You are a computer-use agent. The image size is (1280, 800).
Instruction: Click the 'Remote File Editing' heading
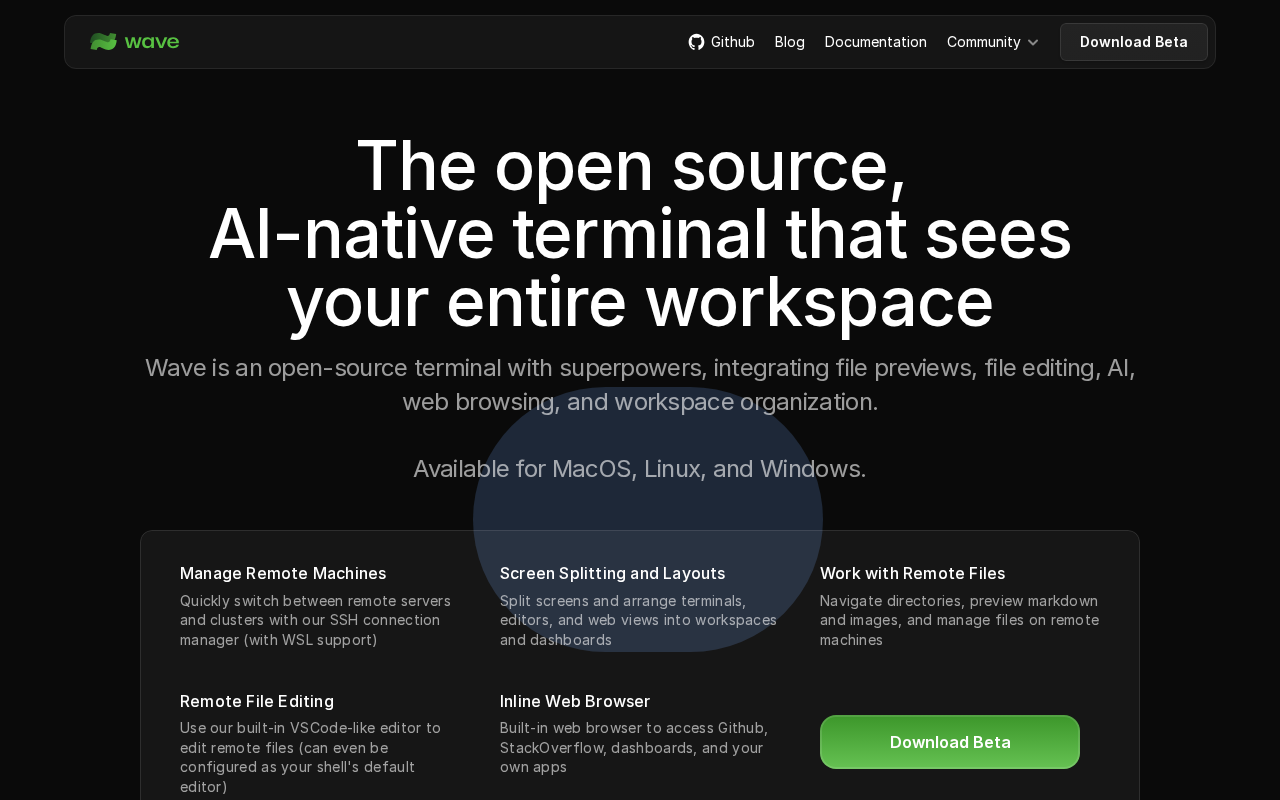[x=257, y=701]
